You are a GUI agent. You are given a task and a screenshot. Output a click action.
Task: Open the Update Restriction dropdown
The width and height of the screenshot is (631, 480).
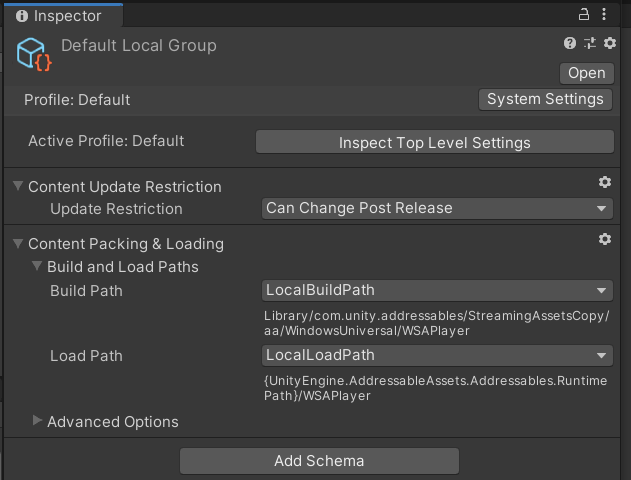[437, 208]
